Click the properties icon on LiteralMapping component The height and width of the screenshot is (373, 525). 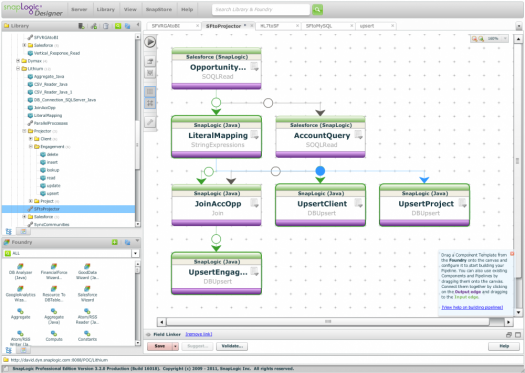pyautogui.click(x=255, y=135)
